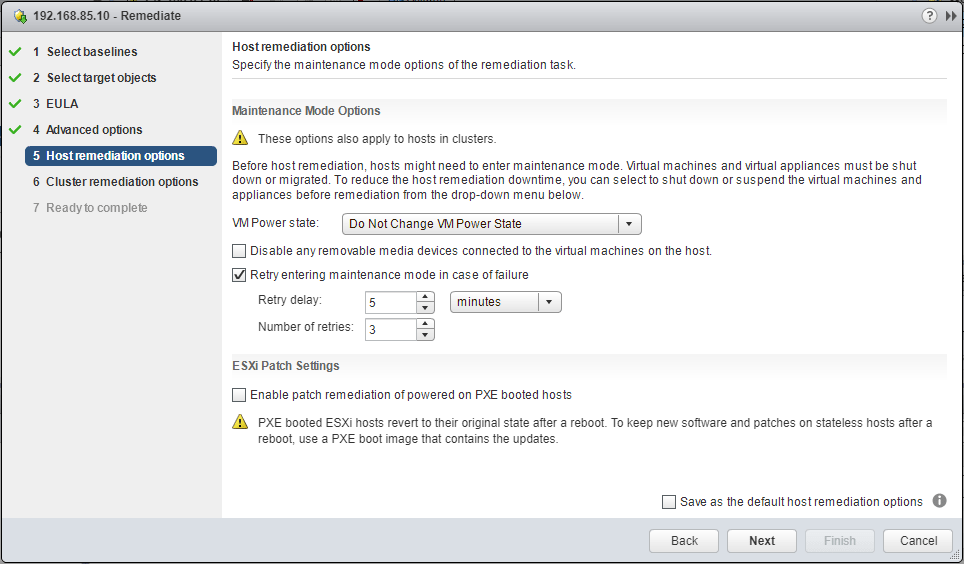964x564 pixels.
Task: Click green checkmark beside EULA
Action: 15,103
